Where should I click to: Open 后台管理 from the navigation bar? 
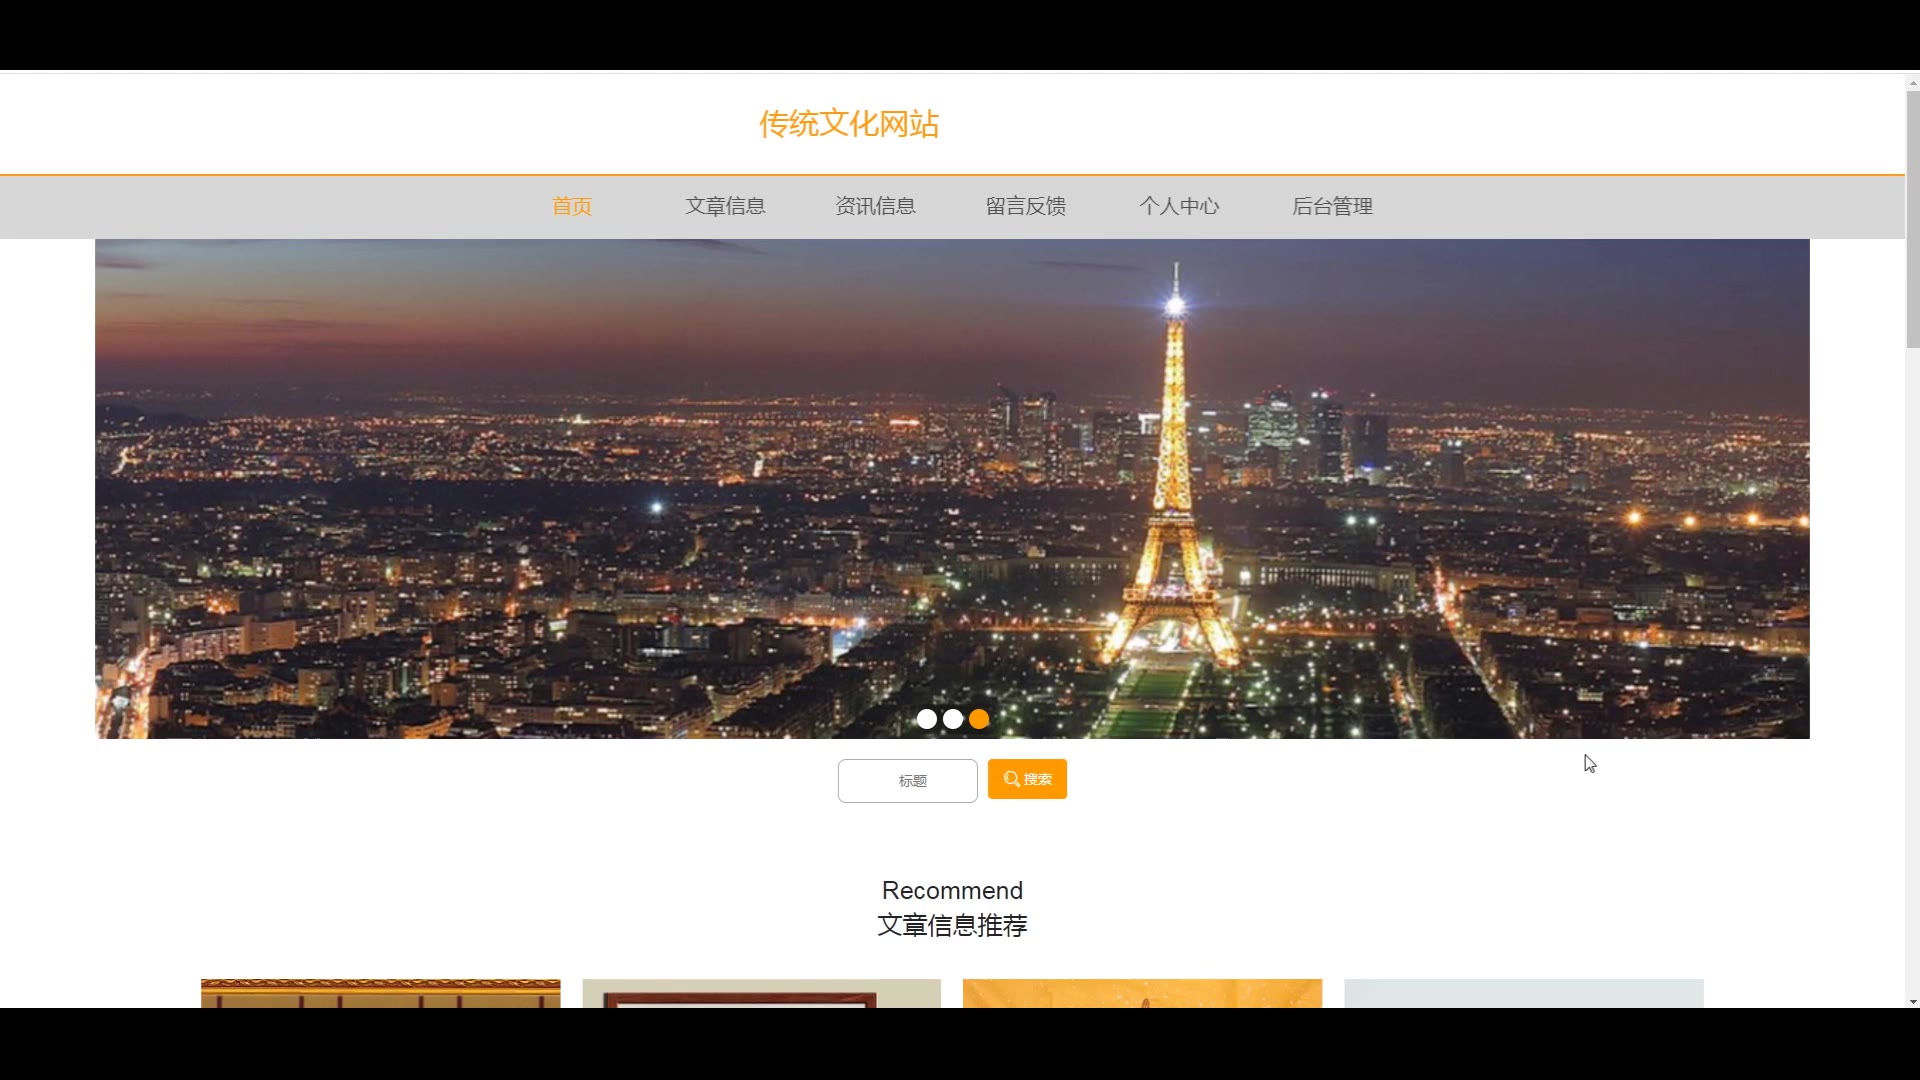pos(1332,206)
